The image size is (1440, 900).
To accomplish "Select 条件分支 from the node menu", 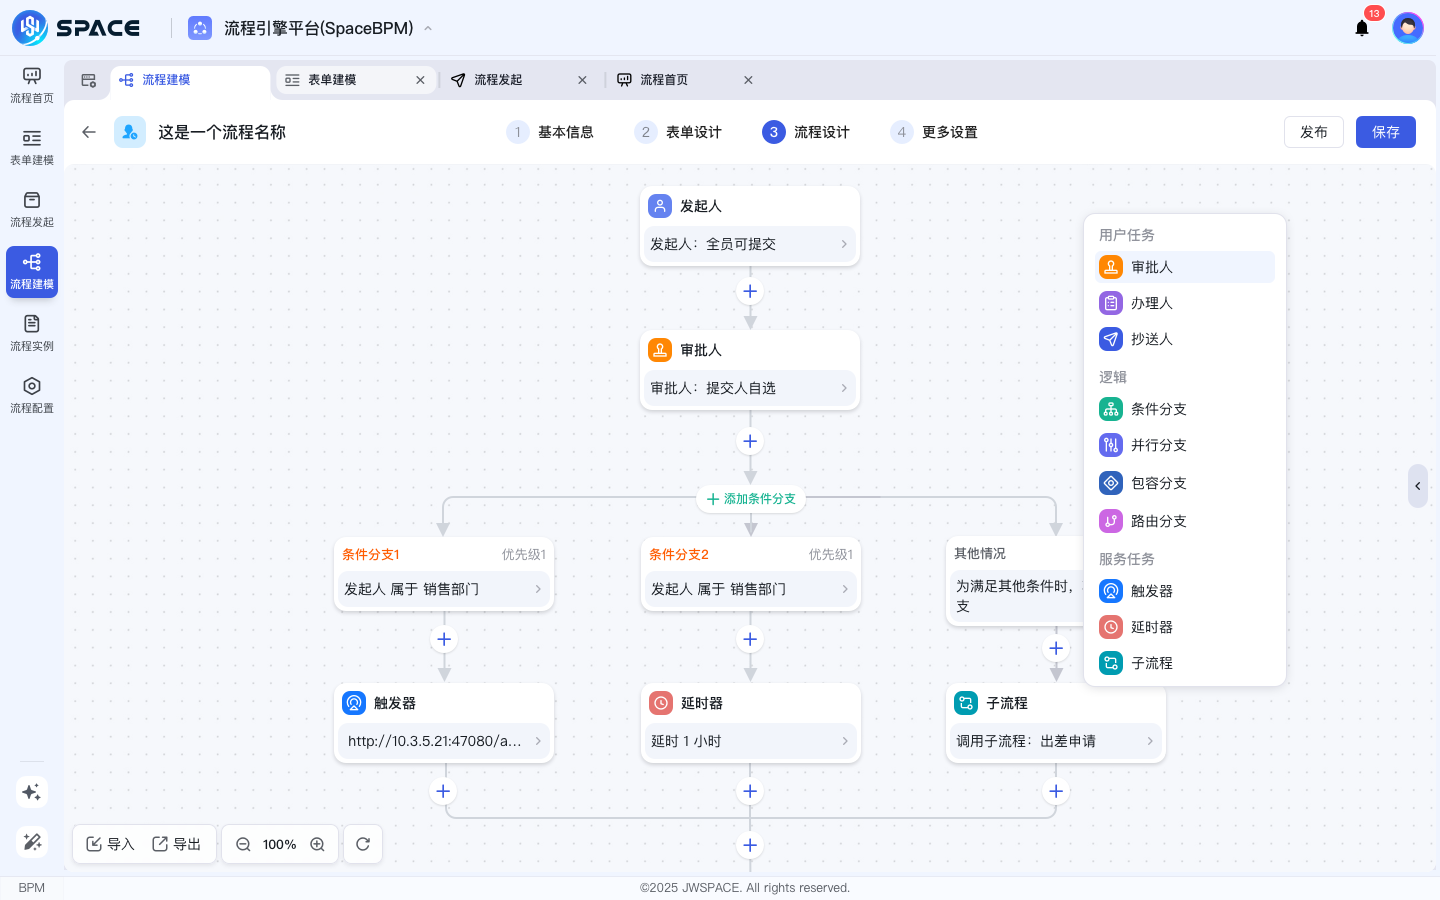I will click(x=1158, y=409).
